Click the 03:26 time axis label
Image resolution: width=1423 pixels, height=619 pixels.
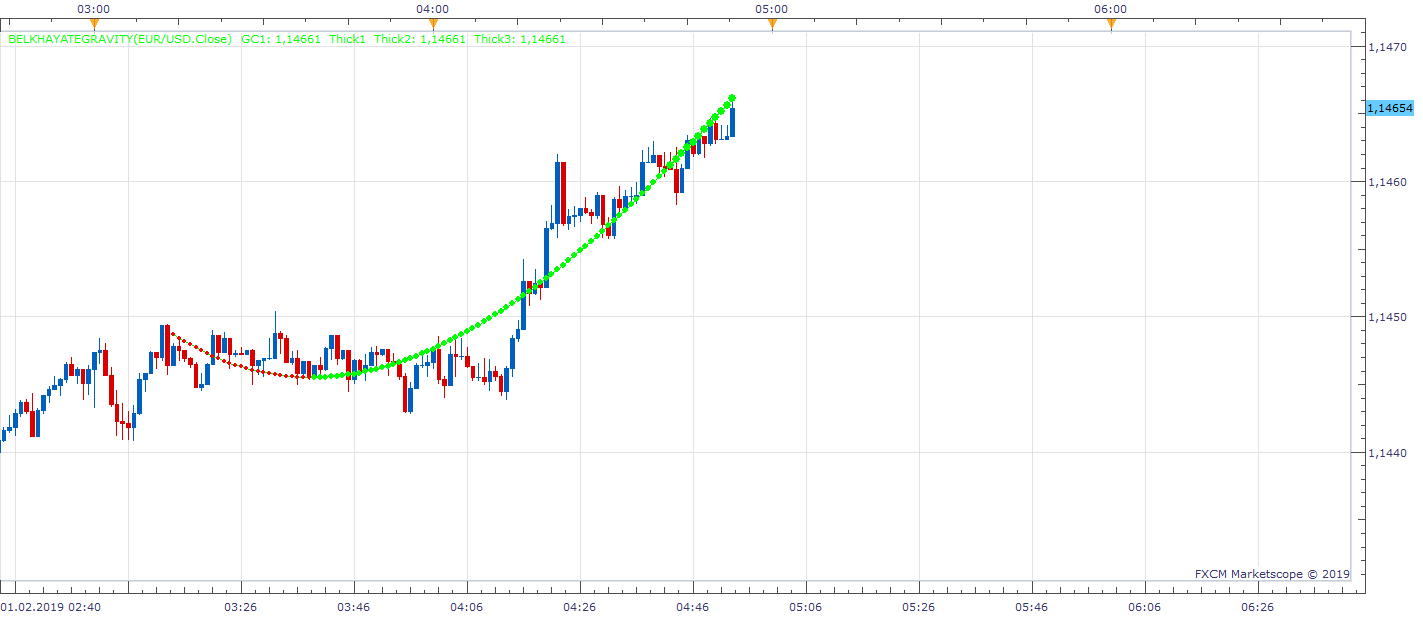(241, 606)
